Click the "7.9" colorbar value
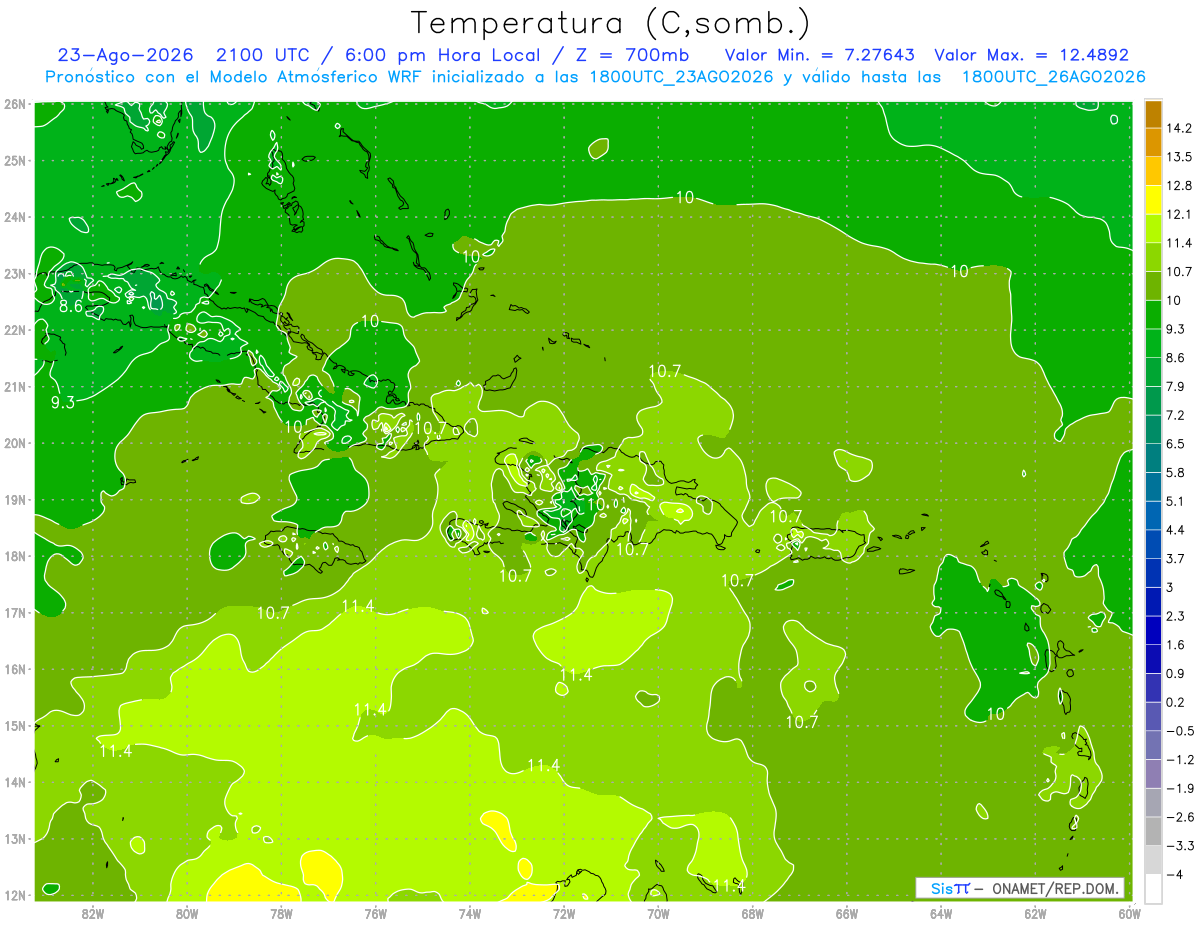The width and height of the screenshot is (1200, 927). click(x=1175, y=386)
